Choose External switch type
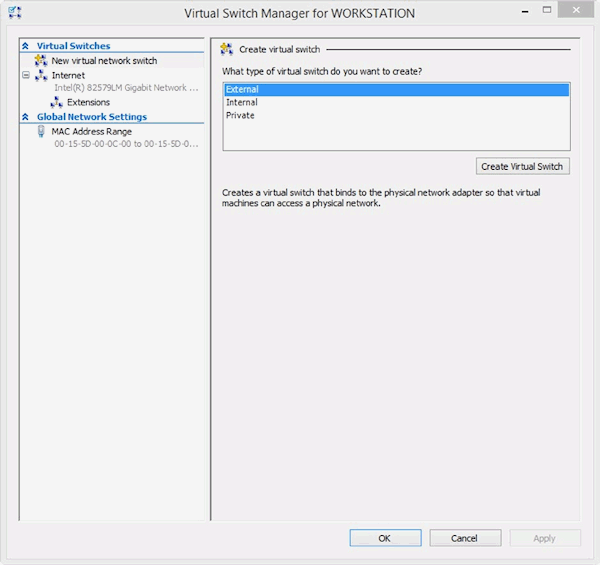The width and height of the screenshot is (600, 565). [242, 89]
